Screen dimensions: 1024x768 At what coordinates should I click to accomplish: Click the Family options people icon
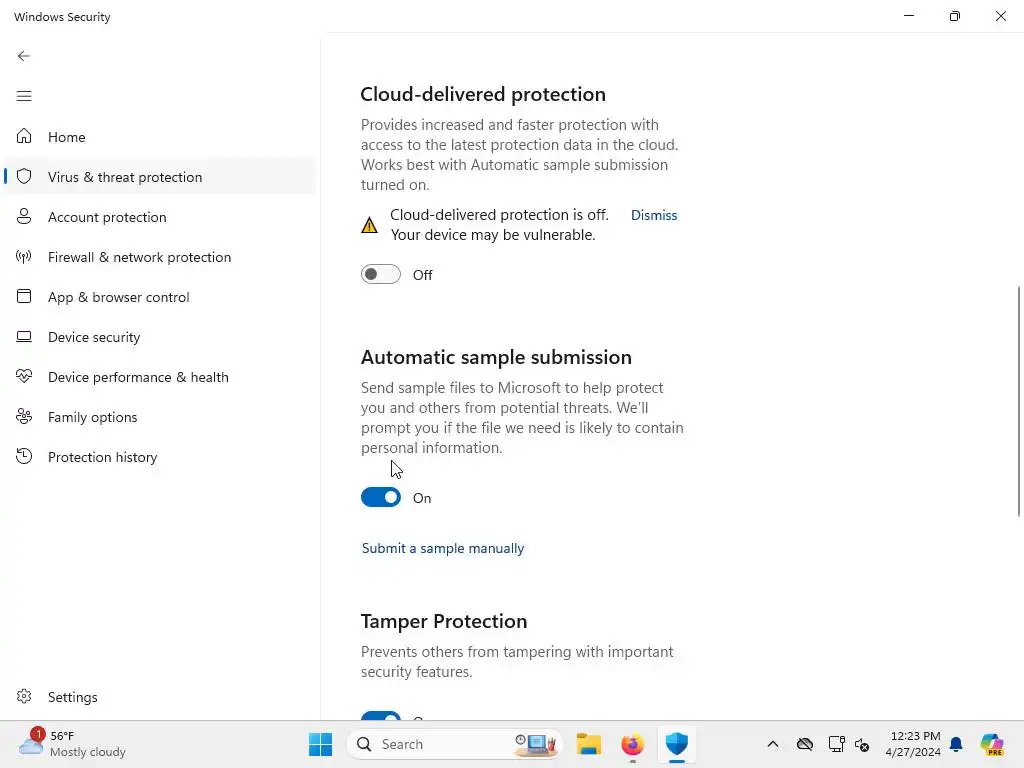[x=24, y=416]
